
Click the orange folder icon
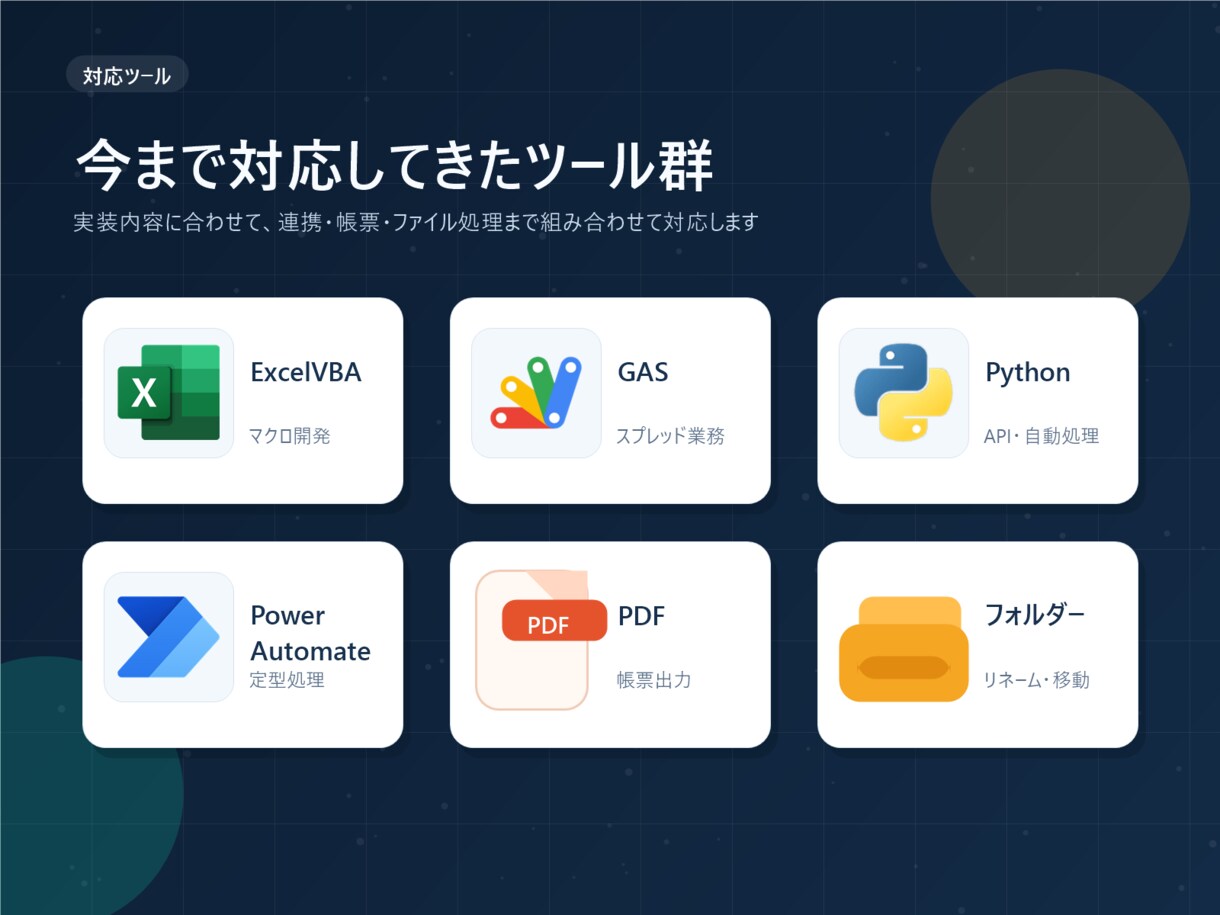coord(904,649)
